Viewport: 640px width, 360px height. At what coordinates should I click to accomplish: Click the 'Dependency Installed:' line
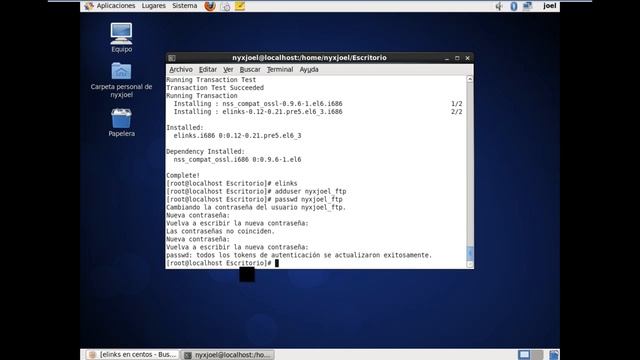(x=205, y=151)
